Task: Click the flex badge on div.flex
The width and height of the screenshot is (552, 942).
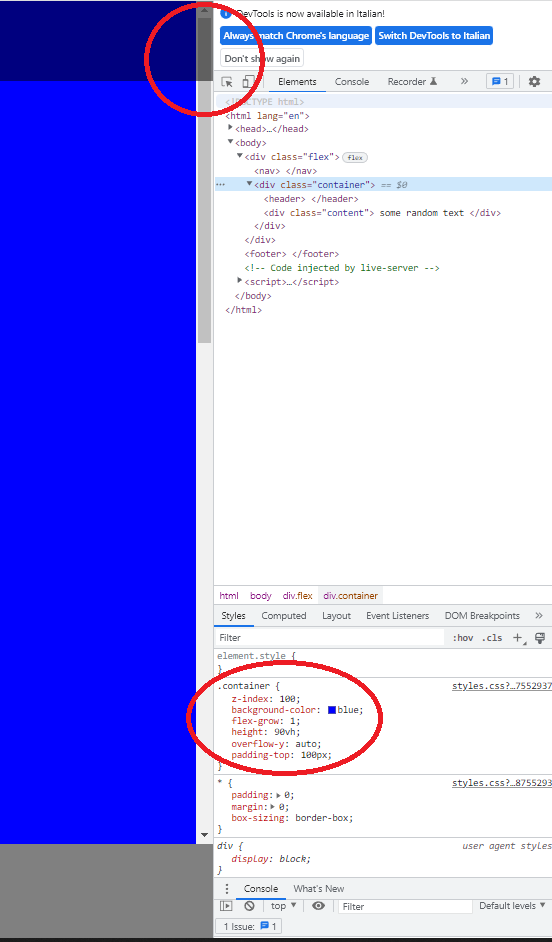Action: click(x=355, y=157)
